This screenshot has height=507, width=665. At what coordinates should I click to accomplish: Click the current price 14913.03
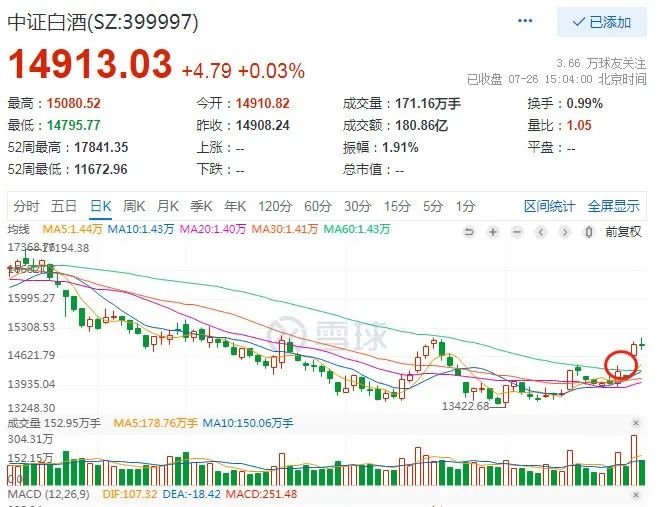click(90, 64)
